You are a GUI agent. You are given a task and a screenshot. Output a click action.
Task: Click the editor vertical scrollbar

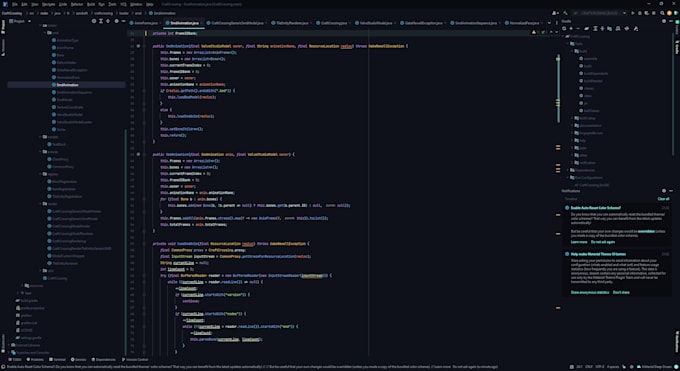558,89
